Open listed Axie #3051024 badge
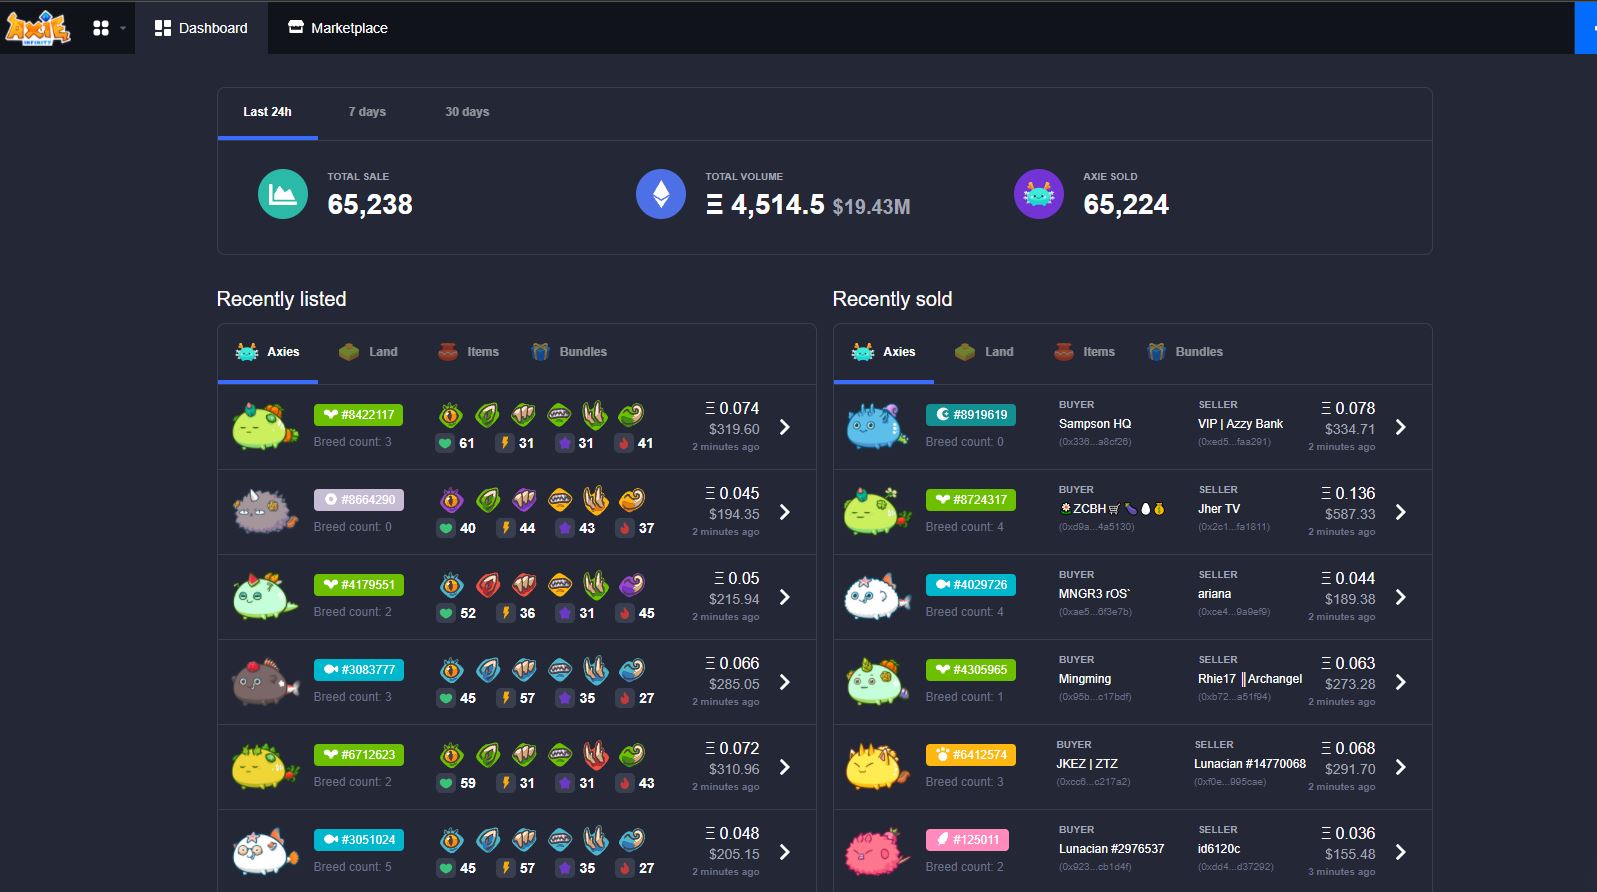Image resolution: width=1597 pixels, height=892 pixels. point(358,840)
